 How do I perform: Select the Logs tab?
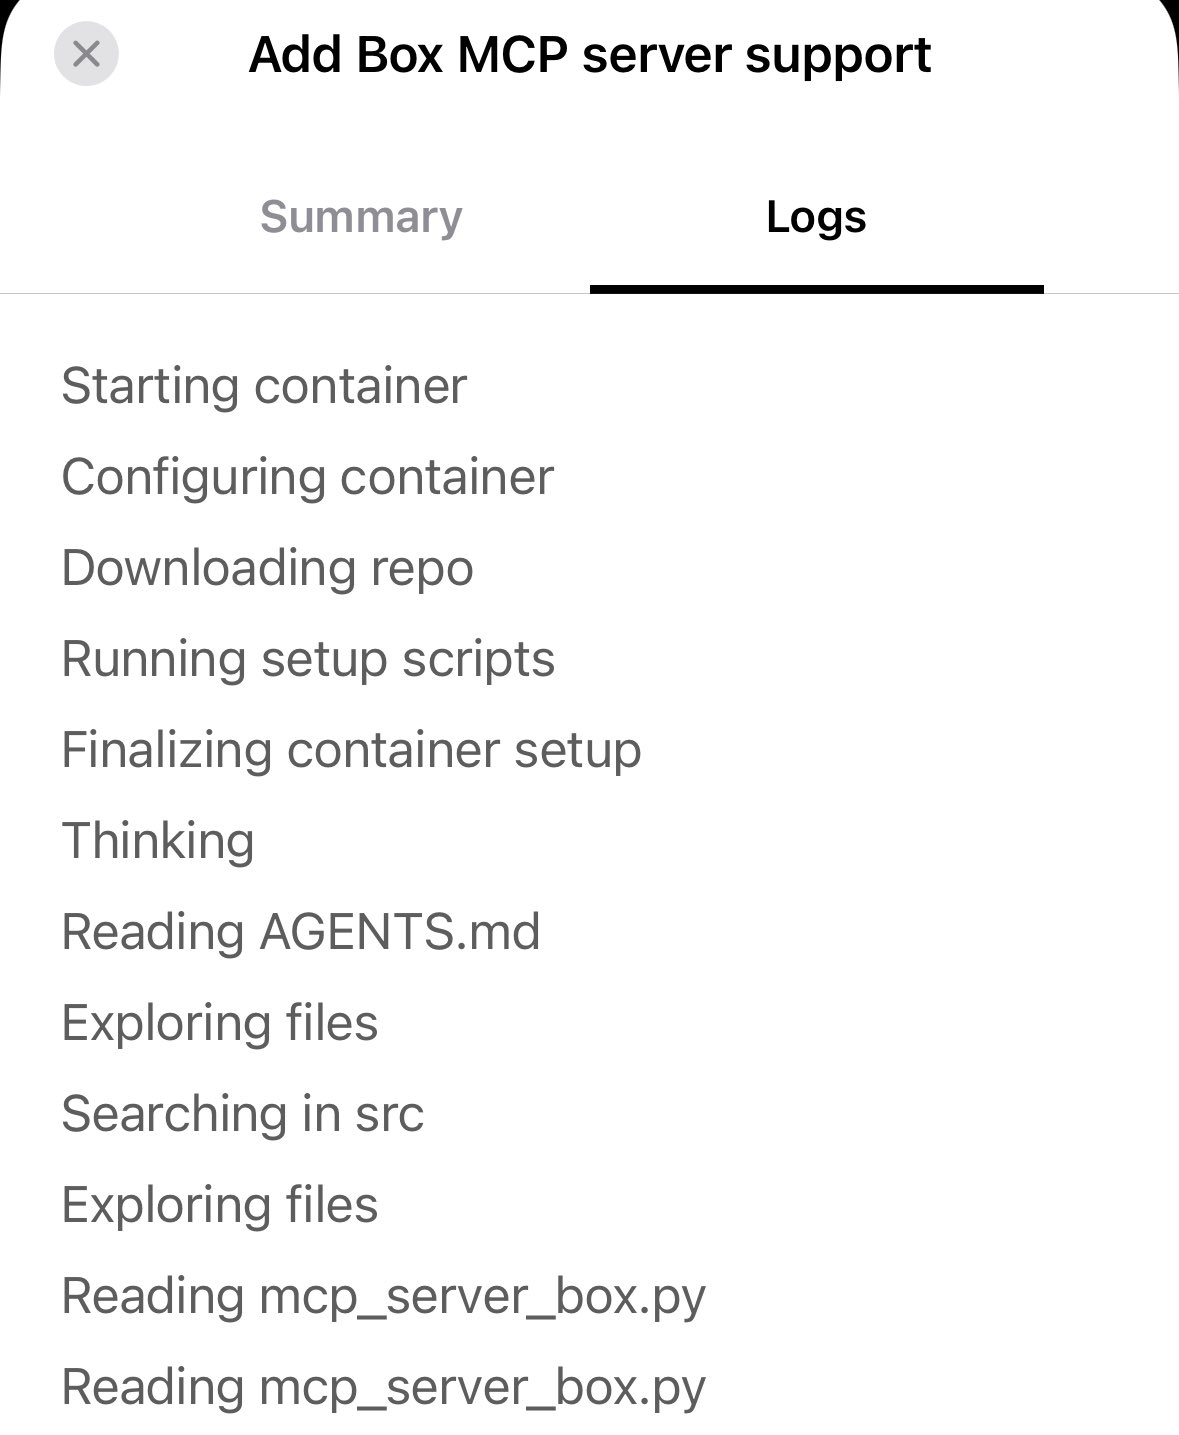816,217
